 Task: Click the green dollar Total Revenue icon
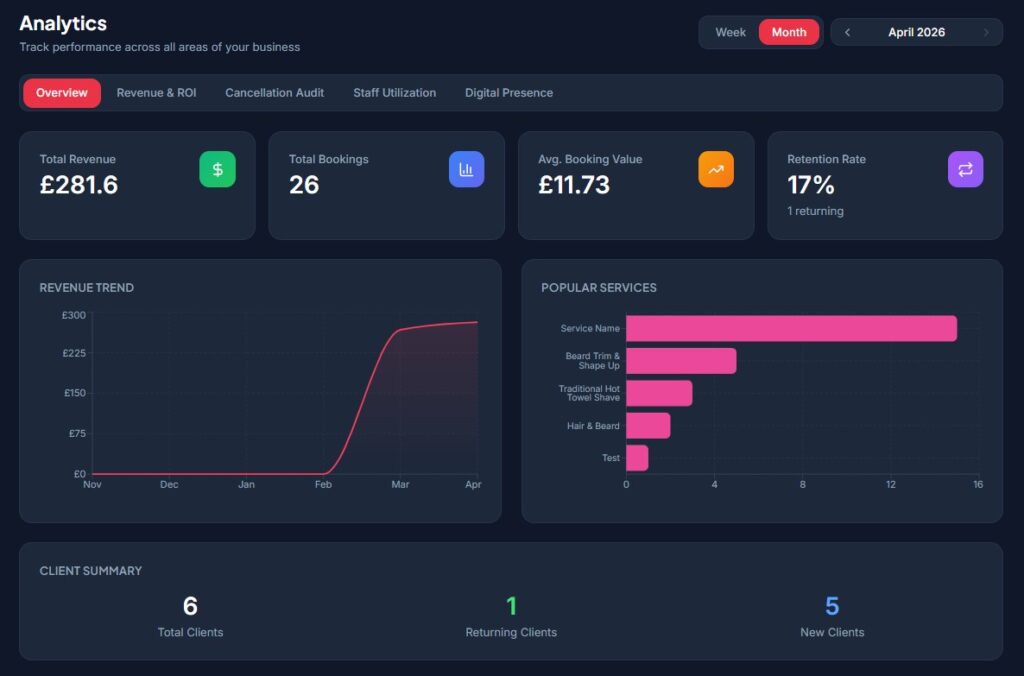[x=217, y=169]
